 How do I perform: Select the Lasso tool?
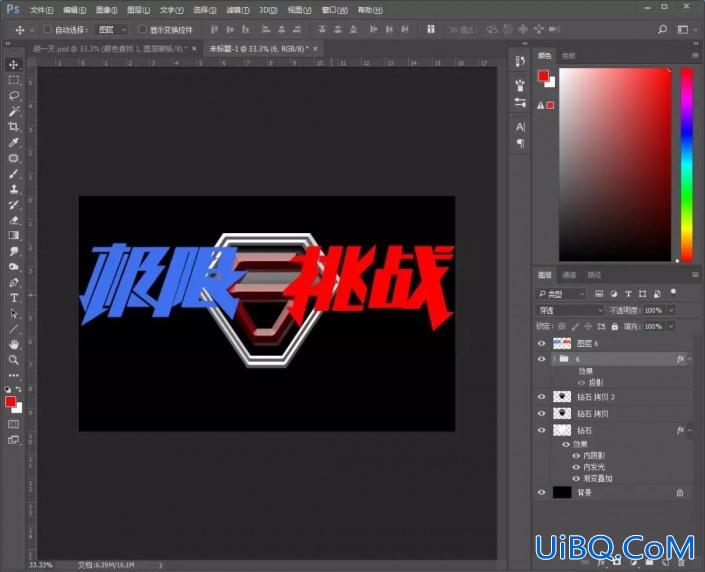pos(13,96)
